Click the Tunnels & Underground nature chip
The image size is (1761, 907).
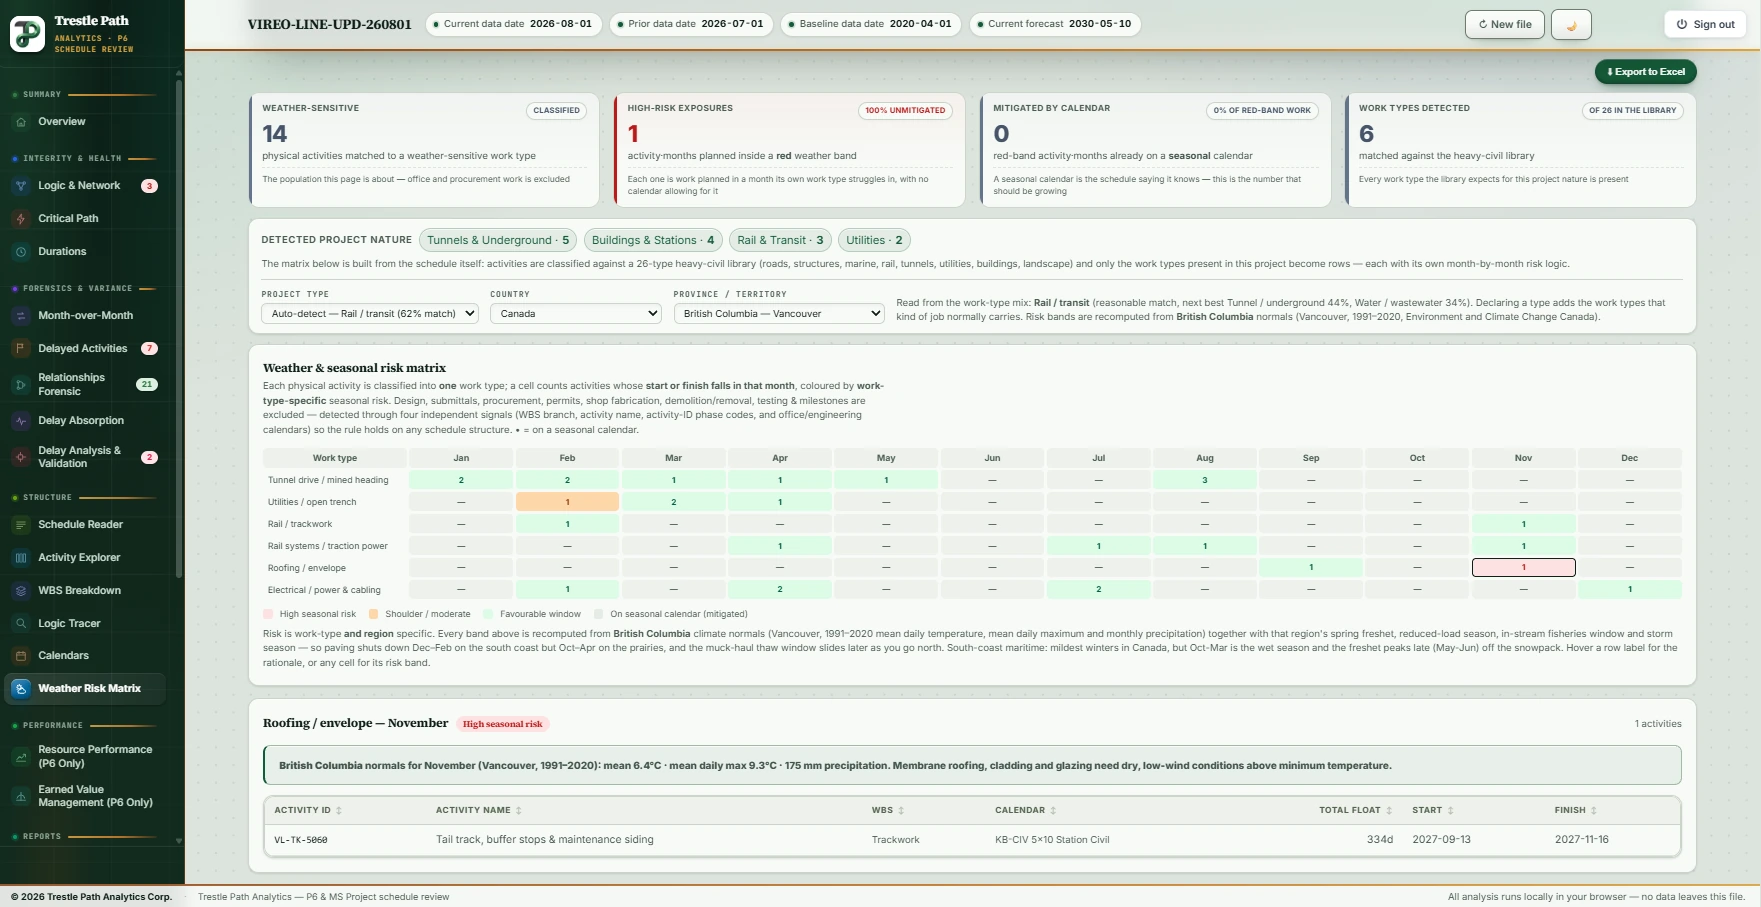[498, 240]
